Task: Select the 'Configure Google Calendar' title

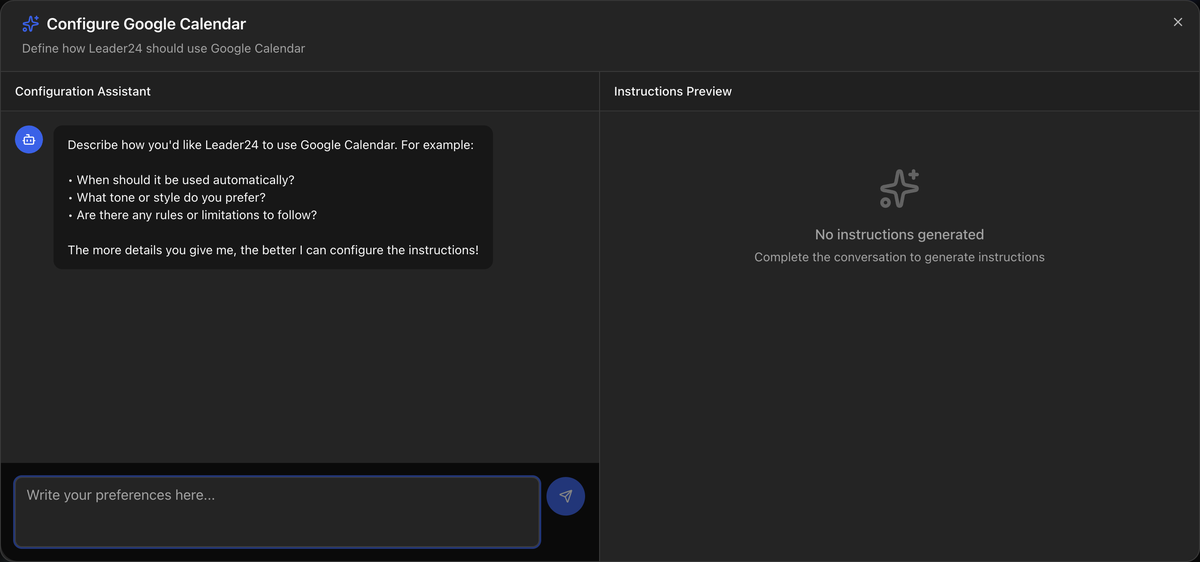Action: coord(146,24)
